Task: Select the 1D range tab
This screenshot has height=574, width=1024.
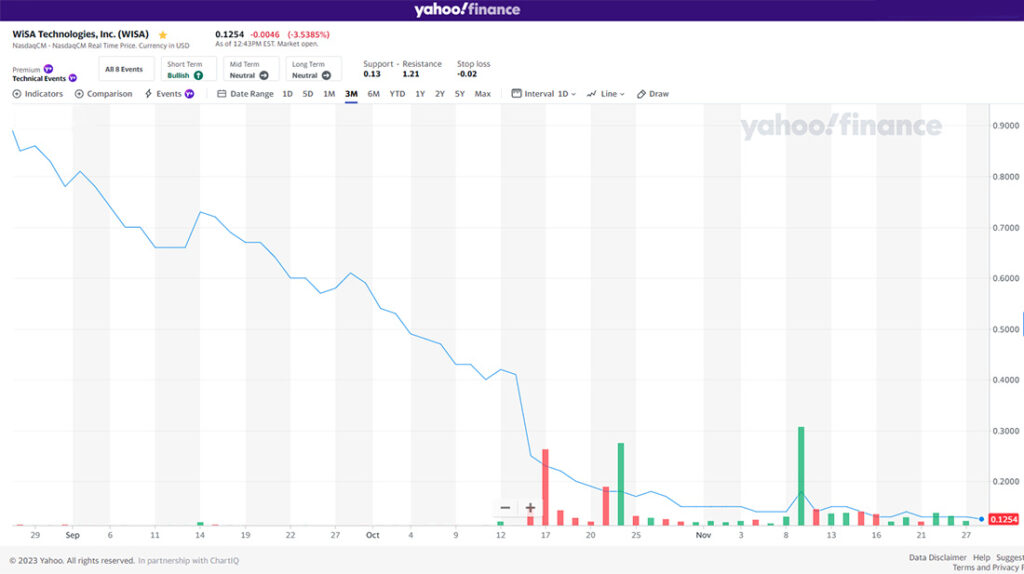Action: point(287,94)
